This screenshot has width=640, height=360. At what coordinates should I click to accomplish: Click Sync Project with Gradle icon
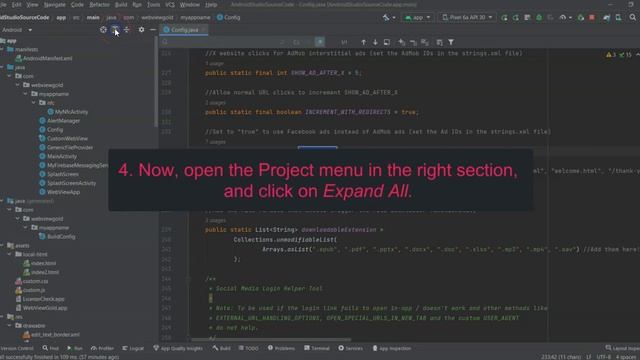coord(607,18)
